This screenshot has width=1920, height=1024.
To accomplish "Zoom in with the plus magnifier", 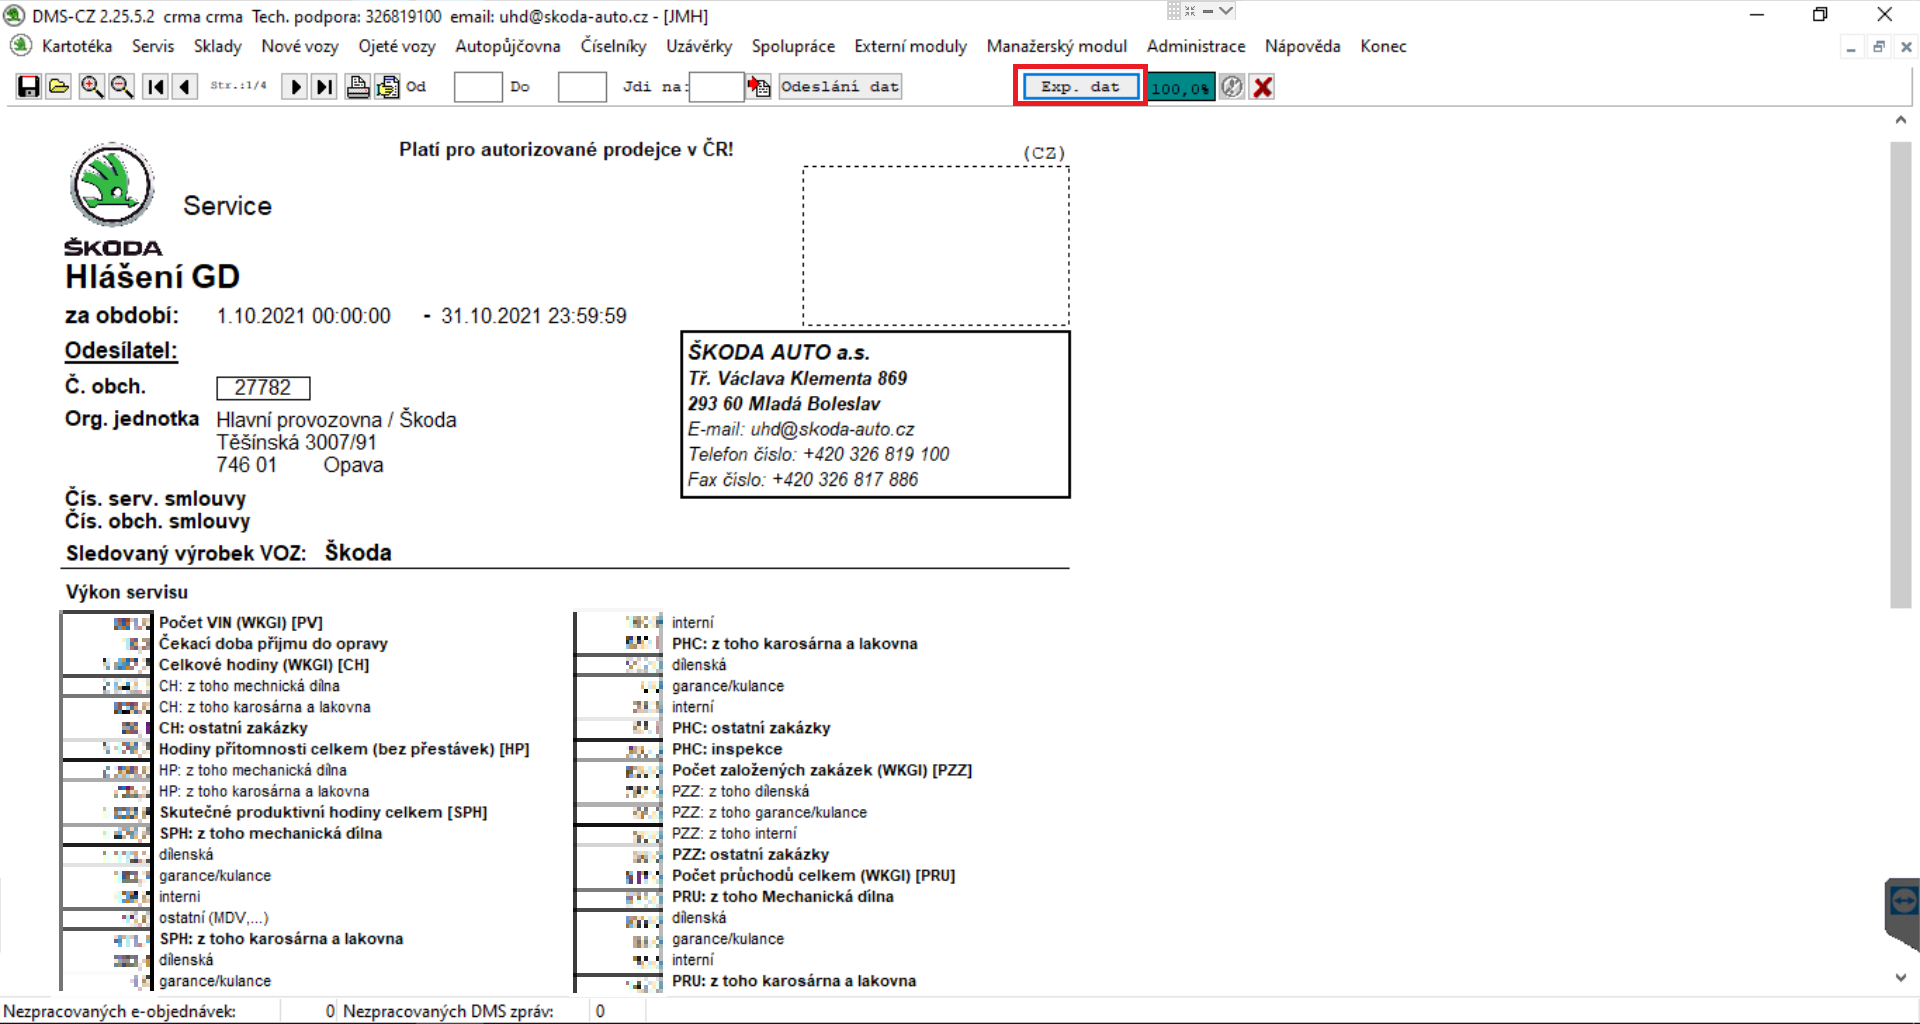I will coord(91,87).
